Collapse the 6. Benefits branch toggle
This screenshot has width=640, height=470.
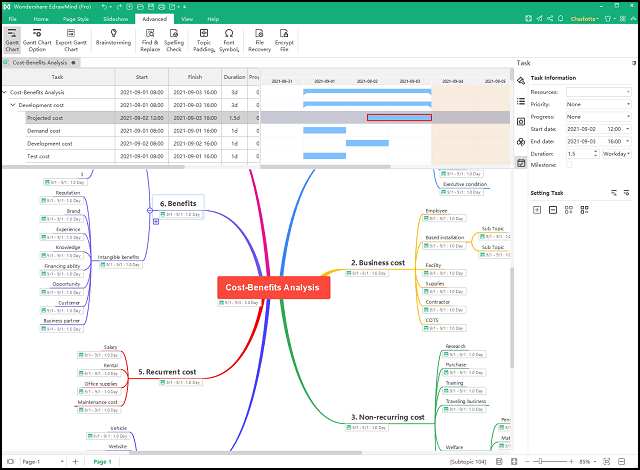(150, 210)
